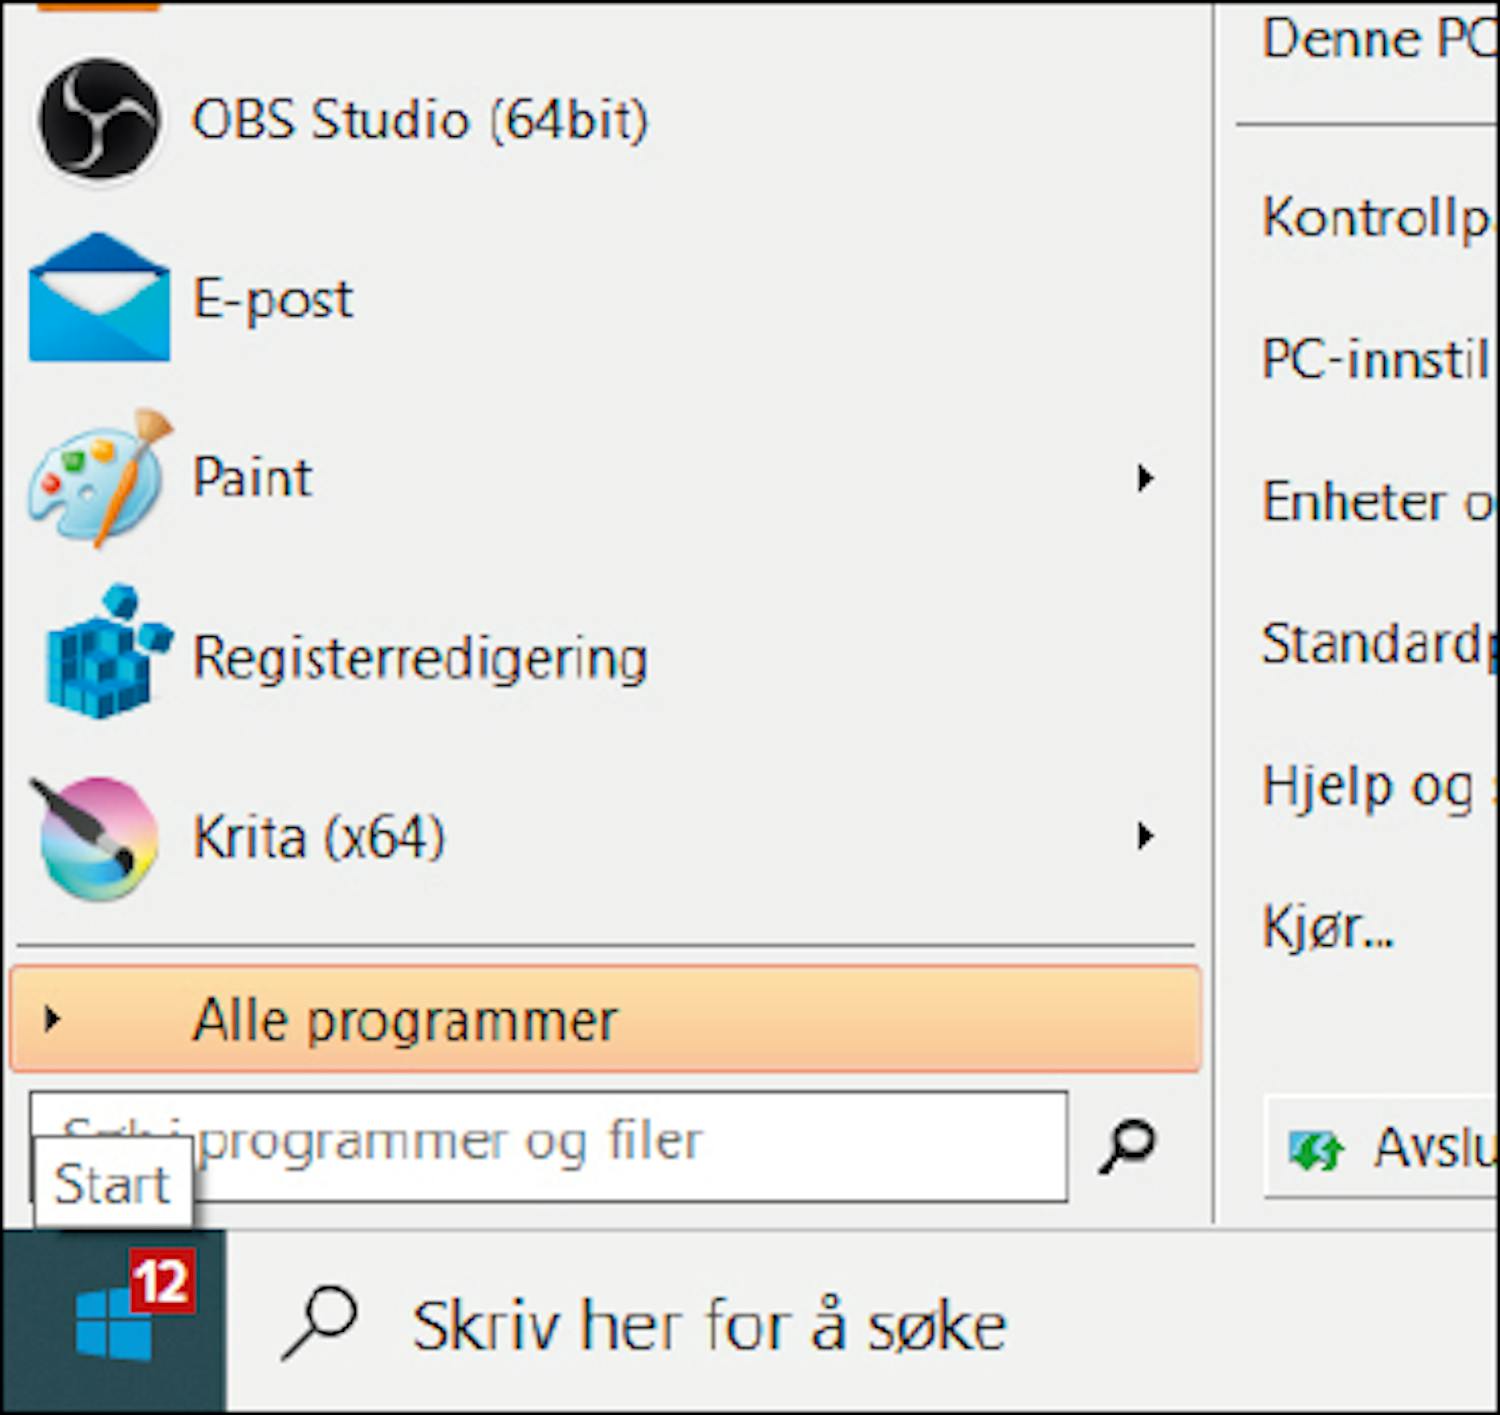Click the E-post envelope icon
Screen dimensions: 1500x1415
pyautogui.click(x=99, y=298)
